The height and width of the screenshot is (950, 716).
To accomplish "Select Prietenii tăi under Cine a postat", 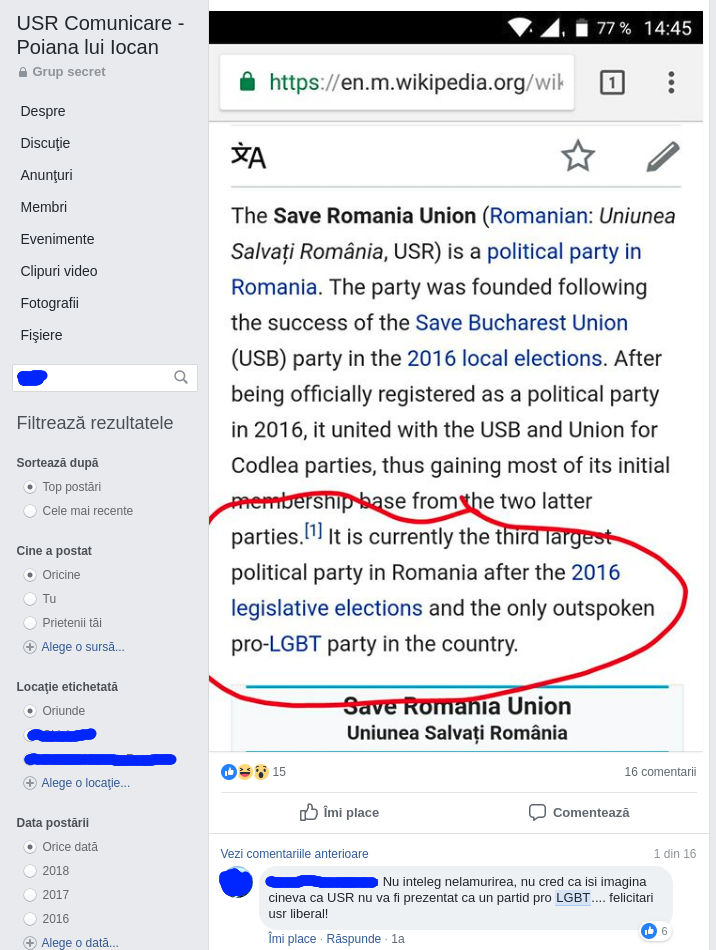I will point(30,623).
